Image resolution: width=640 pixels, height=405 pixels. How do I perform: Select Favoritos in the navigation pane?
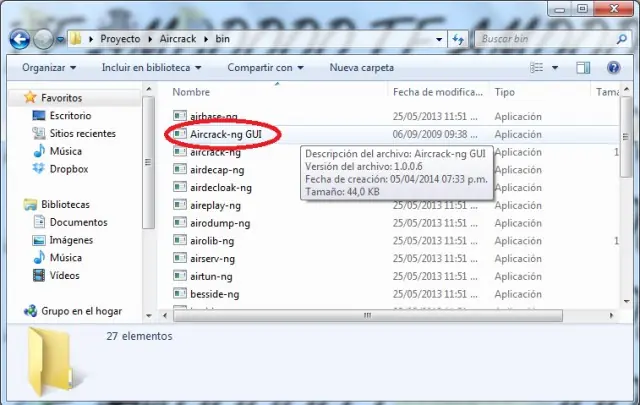click(61, 98)
